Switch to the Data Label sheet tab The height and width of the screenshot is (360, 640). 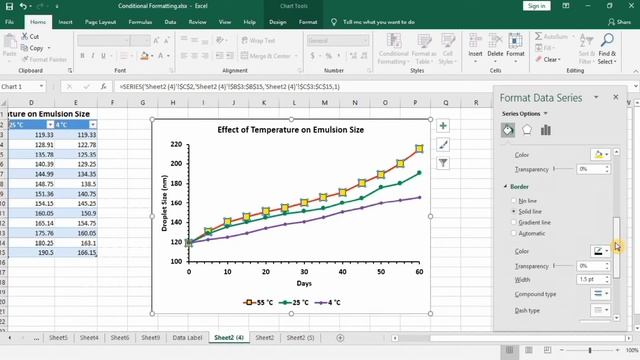pos(187,338)
